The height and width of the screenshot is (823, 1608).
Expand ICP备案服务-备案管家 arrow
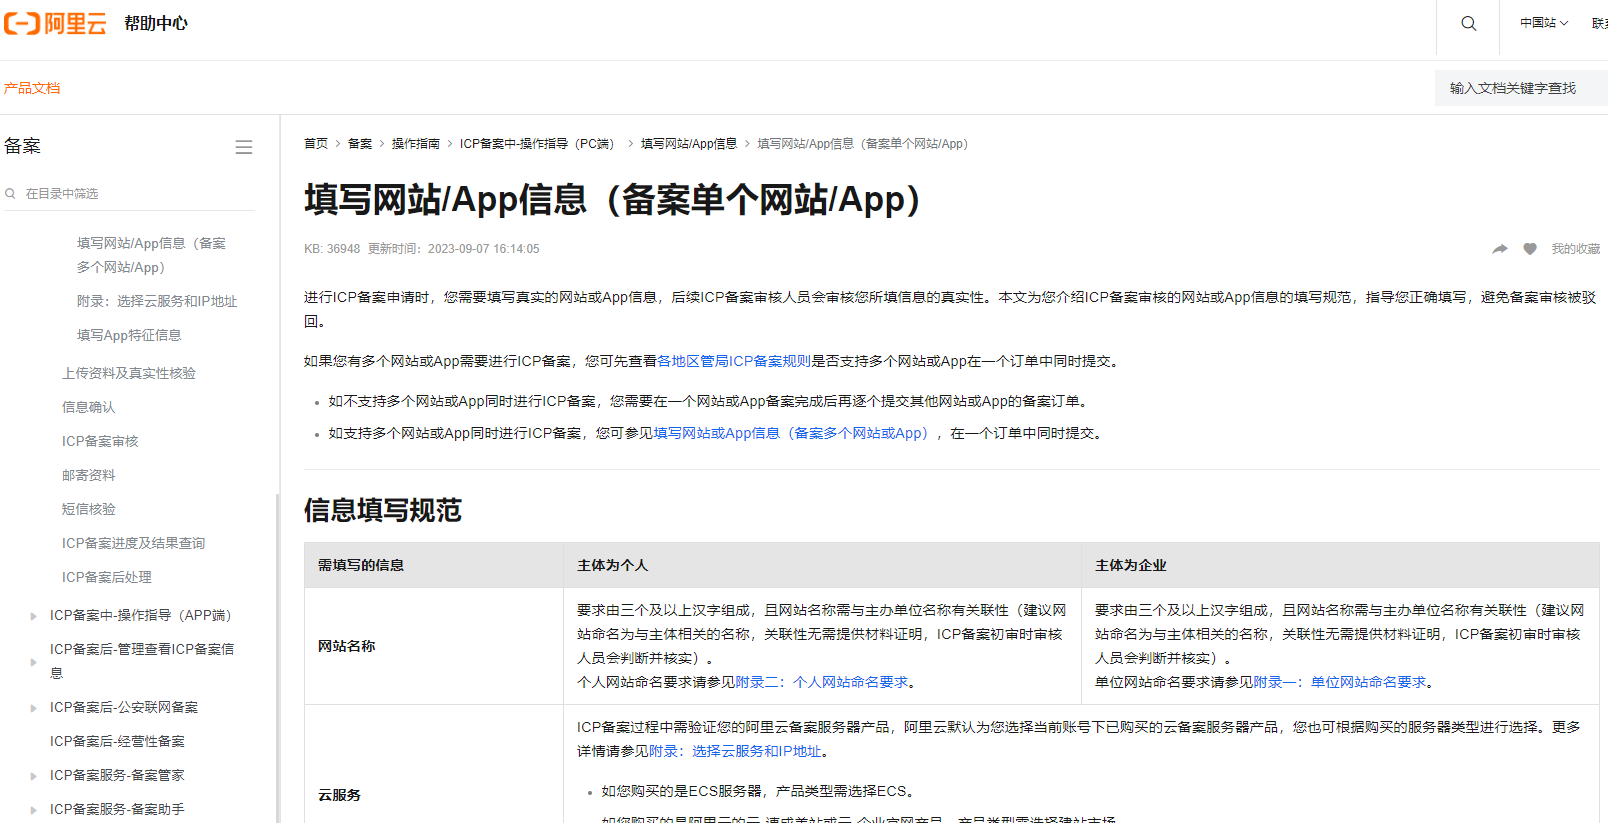33,776
